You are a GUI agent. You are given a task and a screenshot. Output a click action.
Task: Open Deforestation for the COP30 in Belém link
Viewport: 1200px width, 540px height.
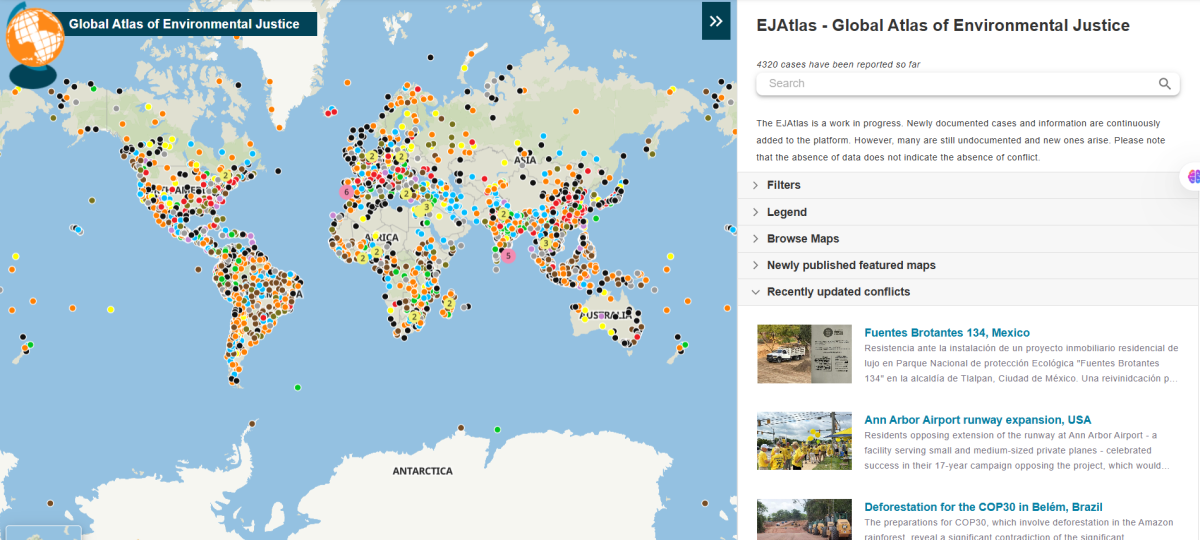982,507
